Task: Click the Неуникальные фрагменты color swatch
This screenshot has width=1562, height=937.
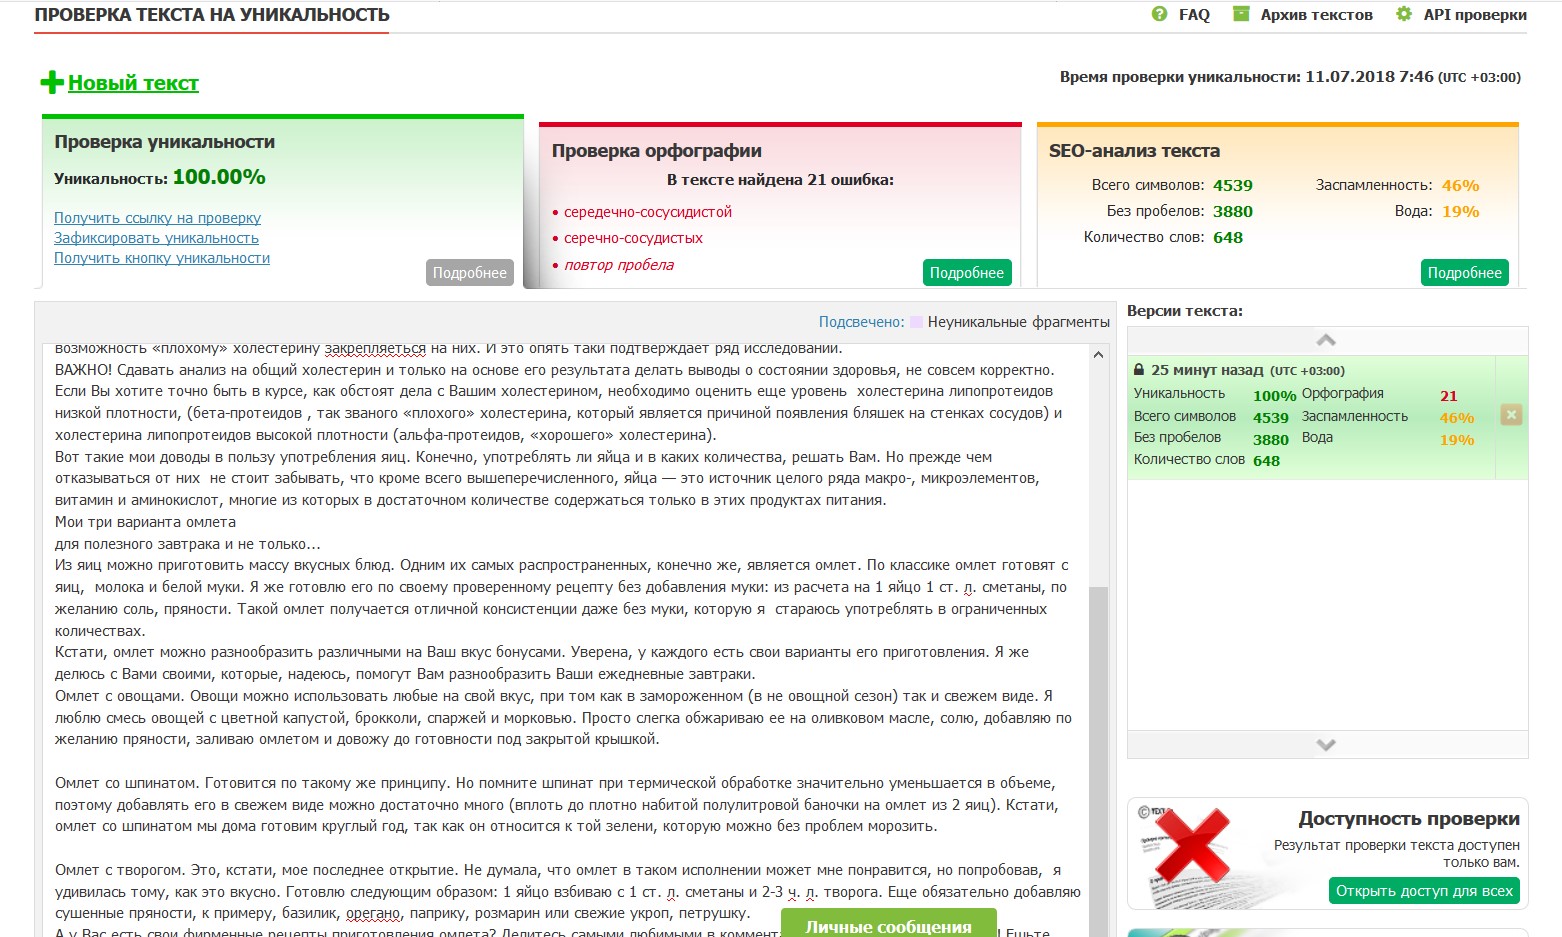Action: (916, 322)
